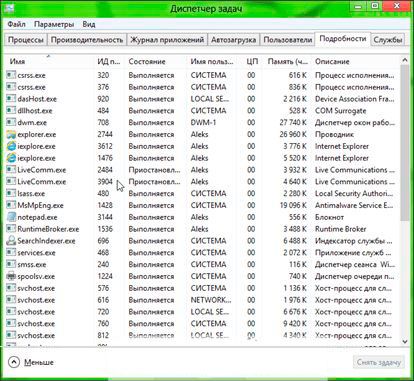Click the SearchIndexer.exe icon
This screenshot has width=414, height=381.
tap(11, 241)
